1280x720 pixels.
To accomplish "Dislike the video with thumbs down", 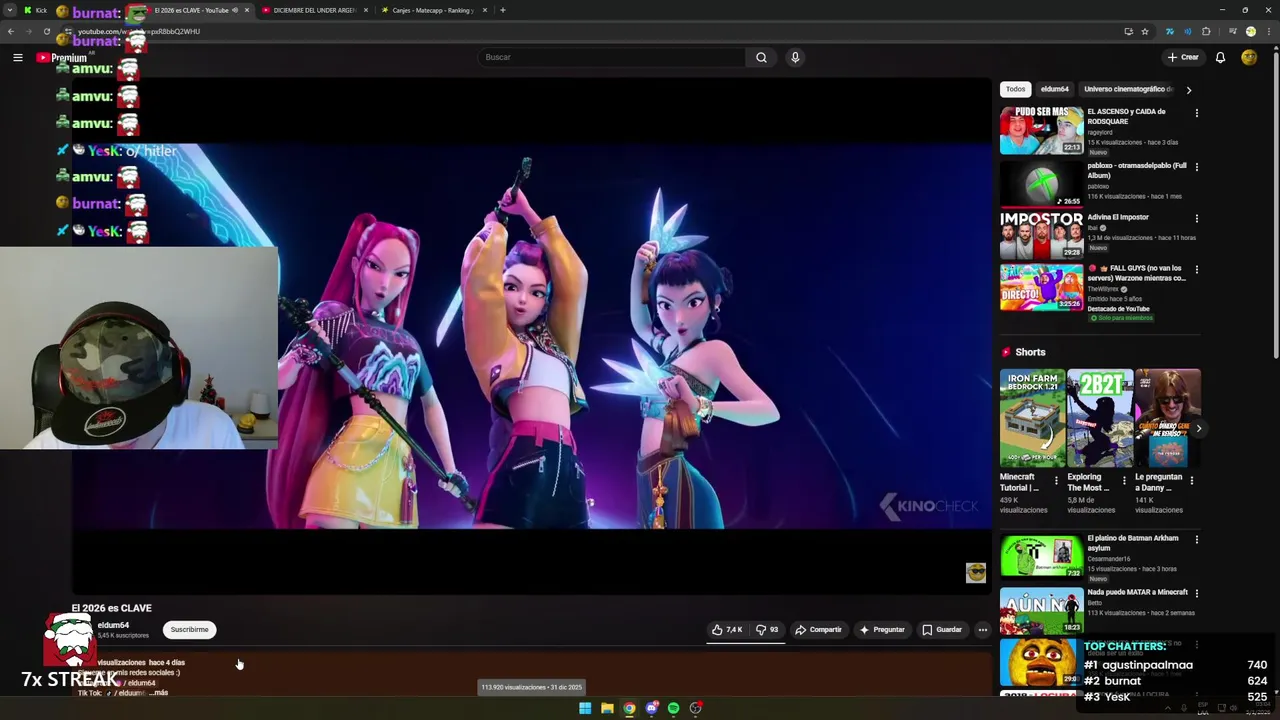I will pos(768,629).
